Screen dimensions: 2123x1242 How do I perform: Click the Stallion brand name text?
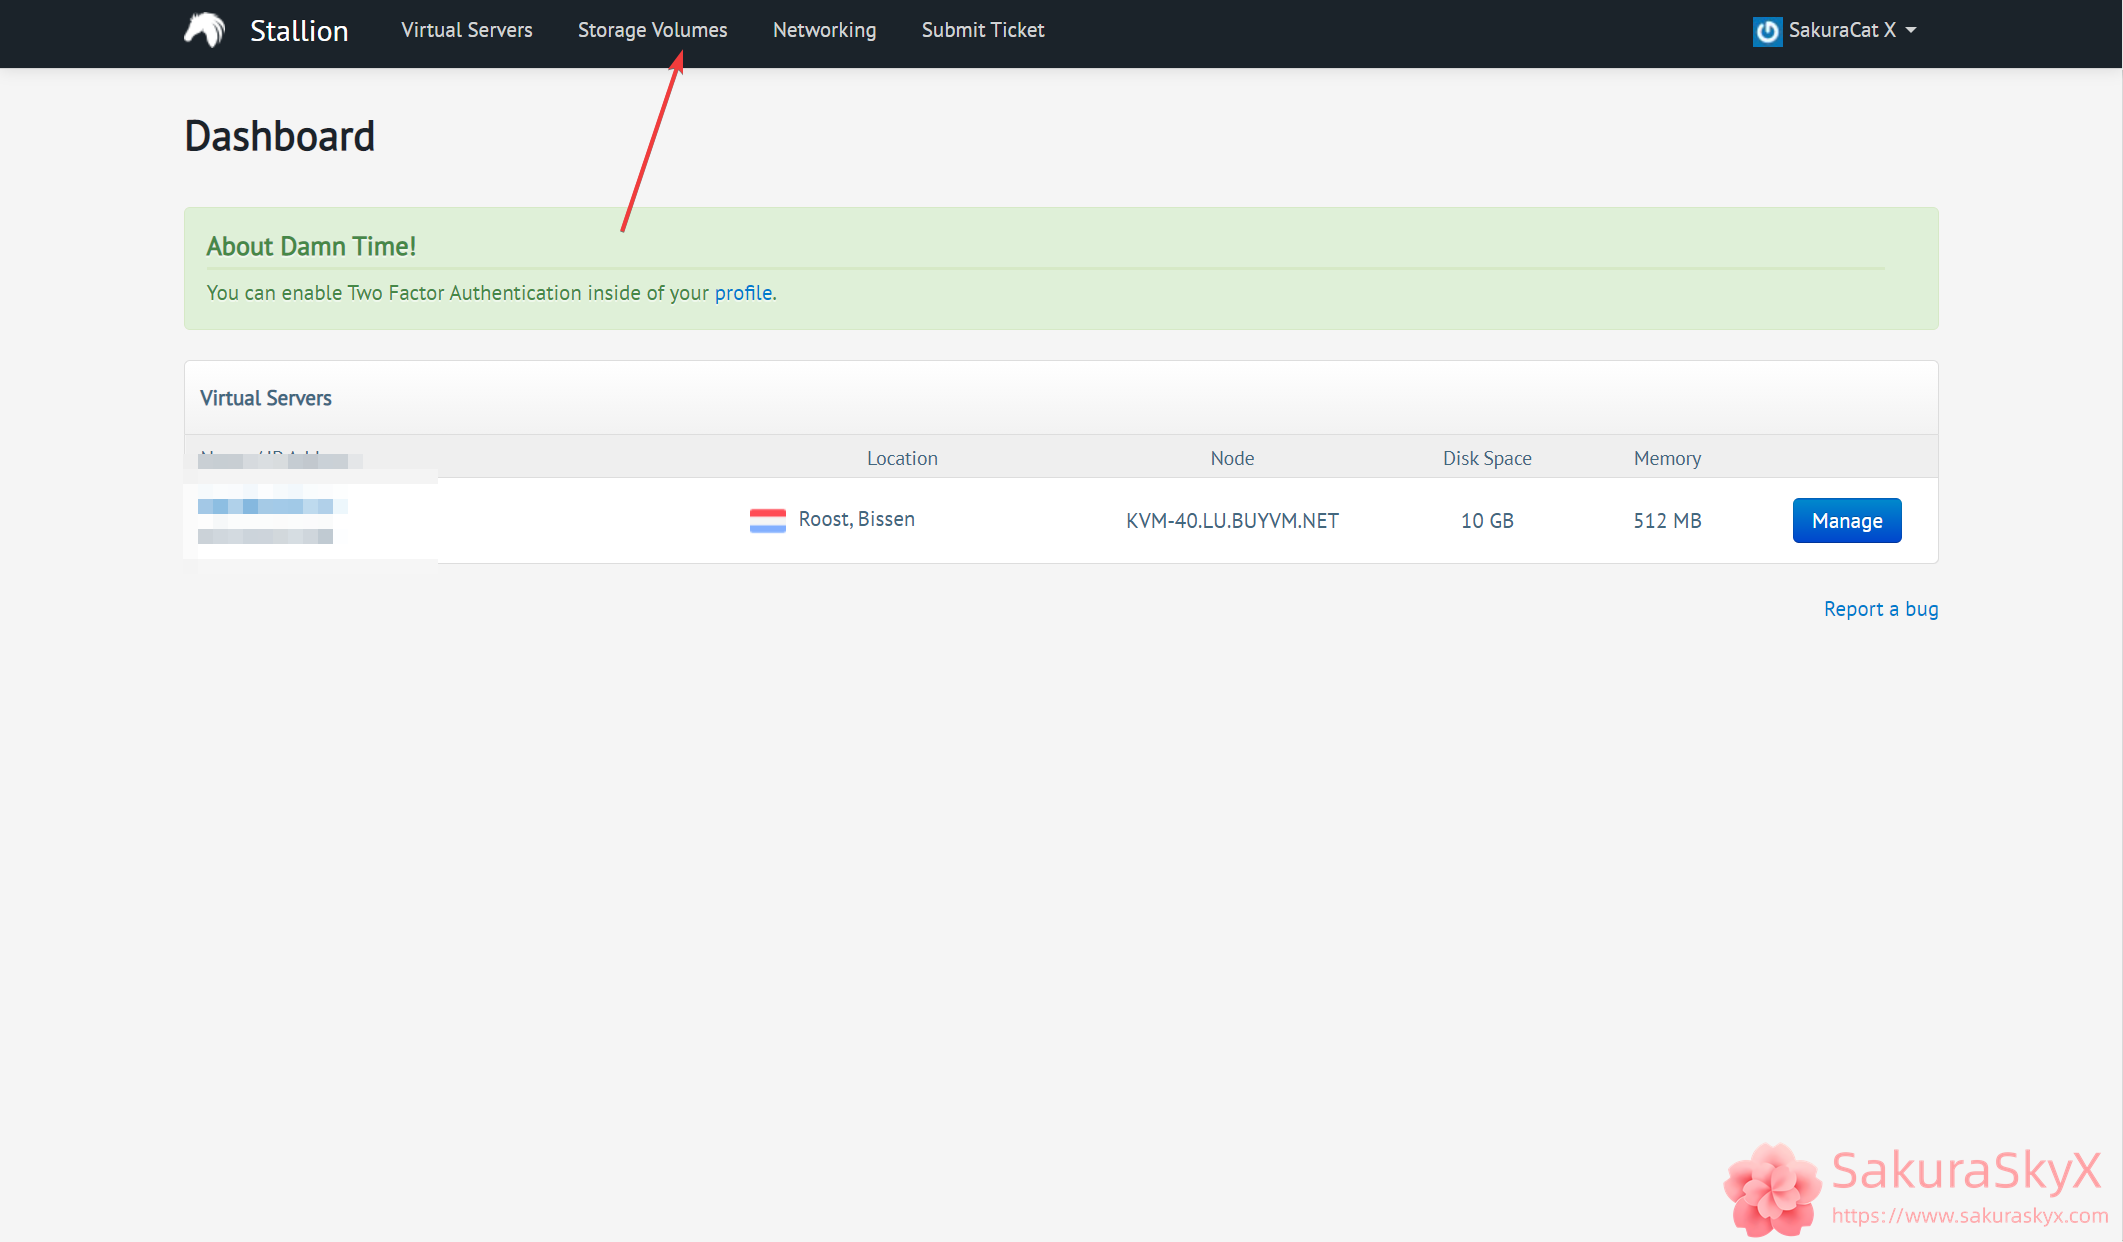pos(299,31)
